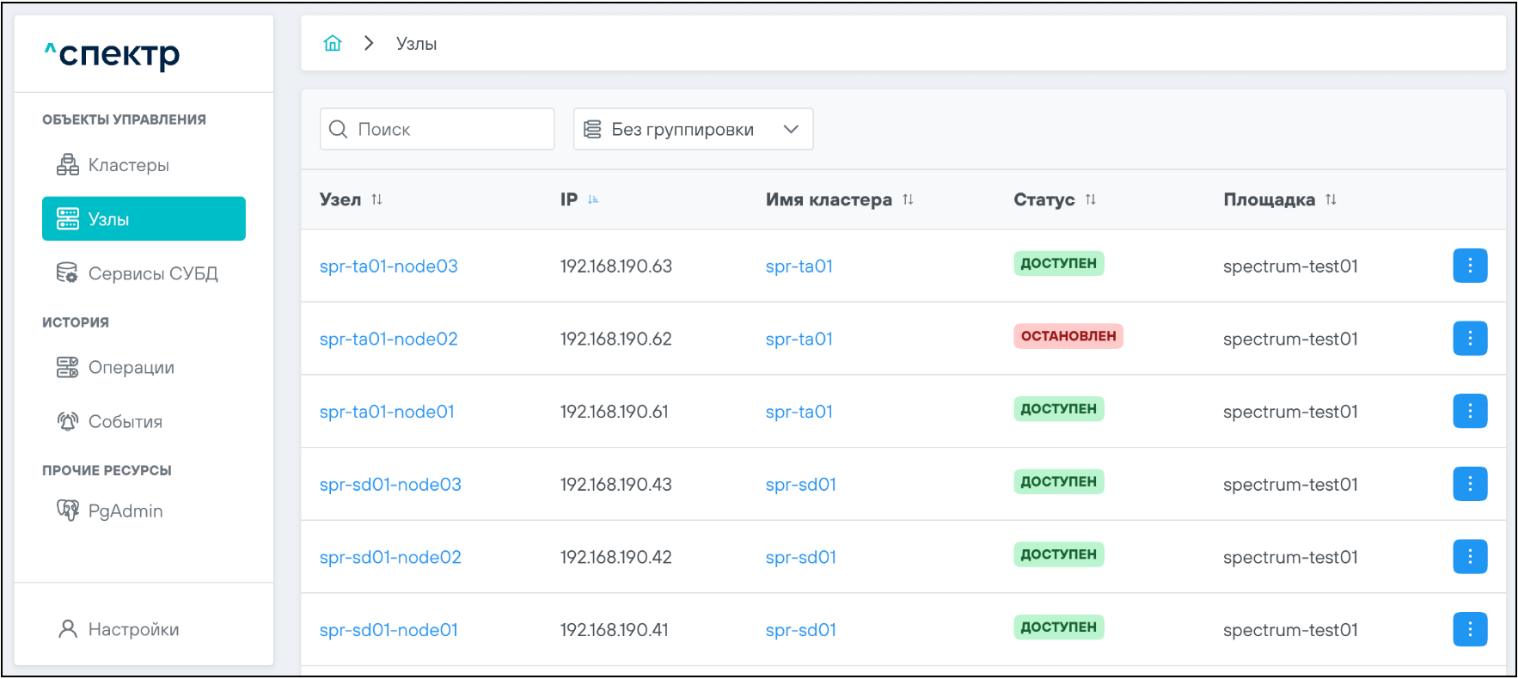
Task: Sort table by IP column icon
Action: coord(593,200)
